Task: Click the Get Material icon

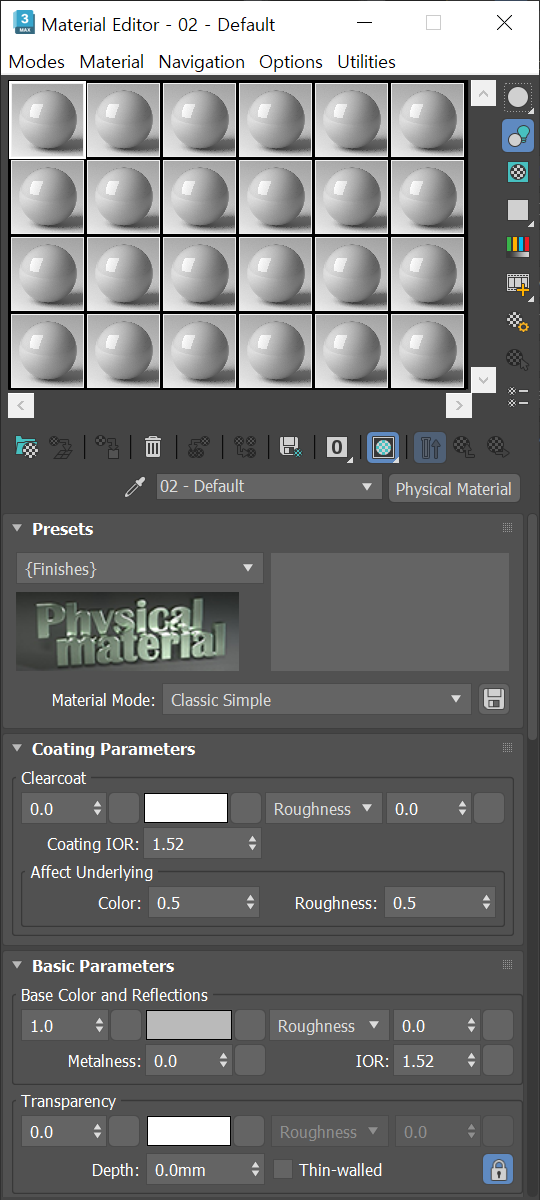Action: tap(28, 446)
